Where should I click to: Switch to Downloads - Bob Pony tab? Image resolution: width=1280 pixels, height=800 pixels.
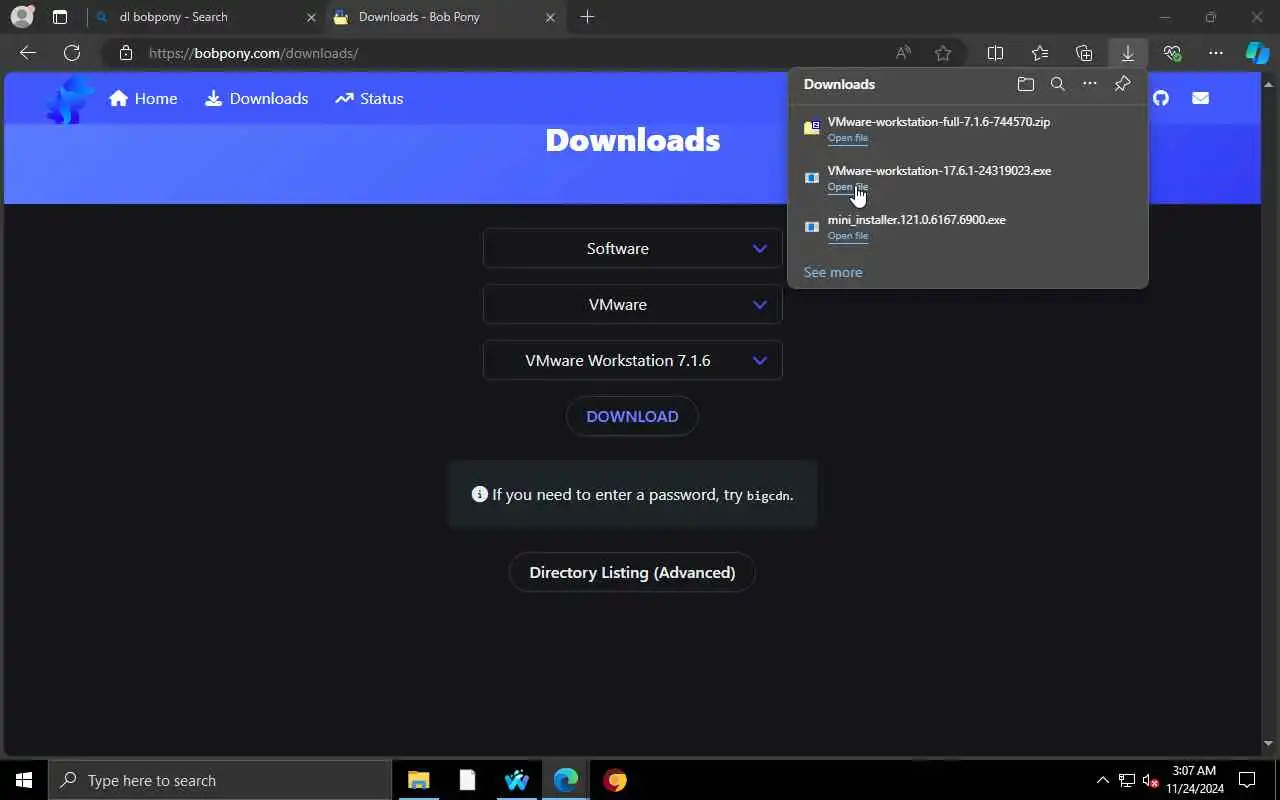point(445,17)
